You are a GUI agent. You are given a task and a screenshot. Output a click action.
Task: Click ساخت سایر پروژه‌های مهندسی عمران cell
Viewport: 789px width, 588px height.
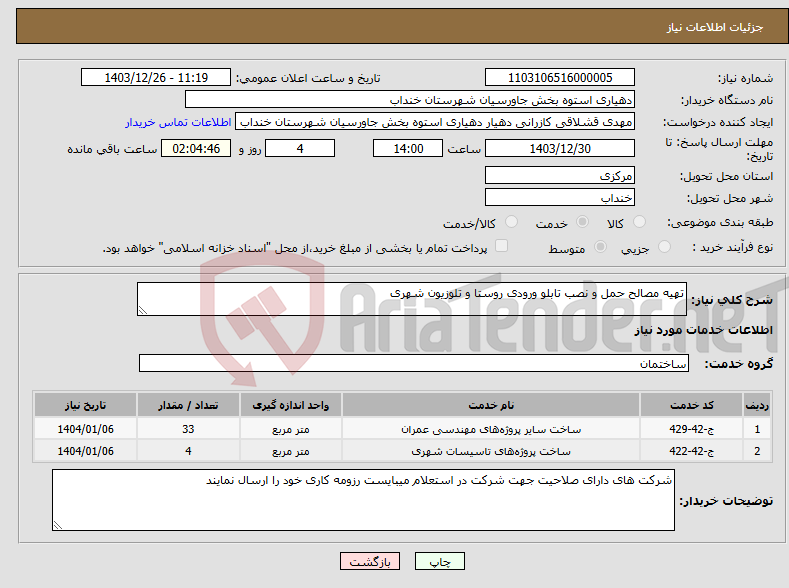coord(491,429)
